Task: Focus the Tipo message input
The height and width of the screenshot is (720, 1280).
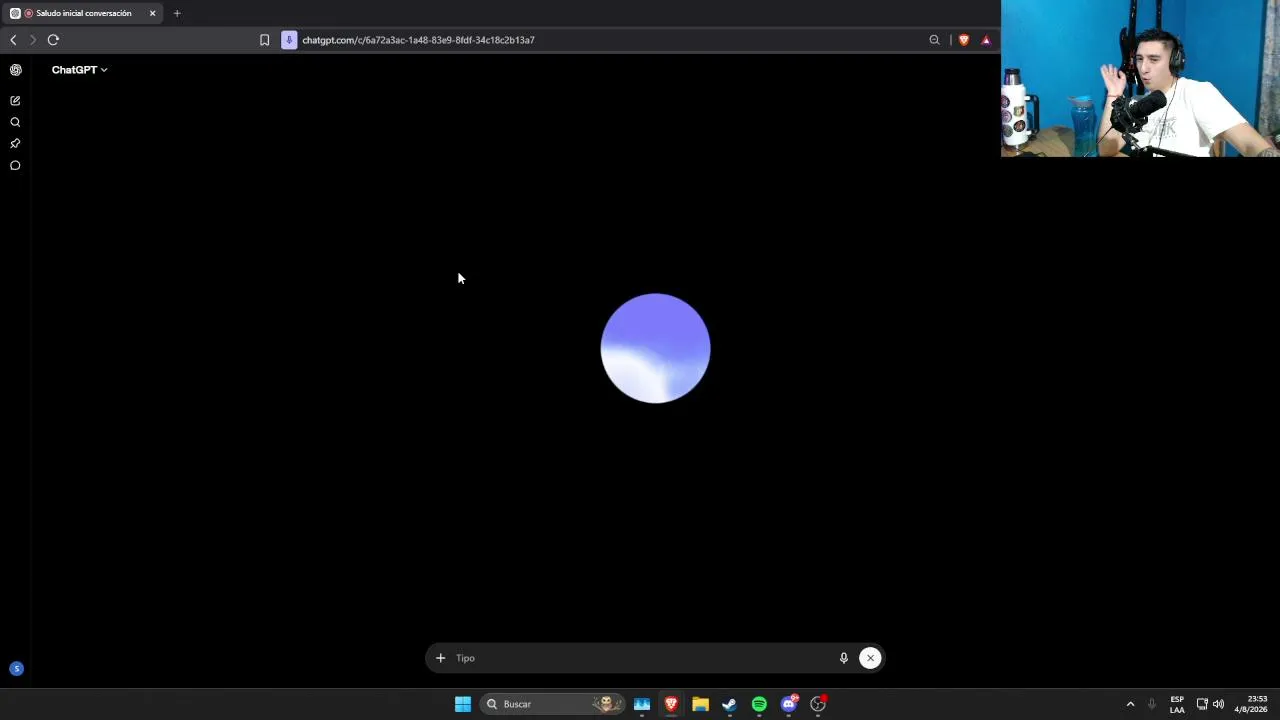Action: point(640,658)
